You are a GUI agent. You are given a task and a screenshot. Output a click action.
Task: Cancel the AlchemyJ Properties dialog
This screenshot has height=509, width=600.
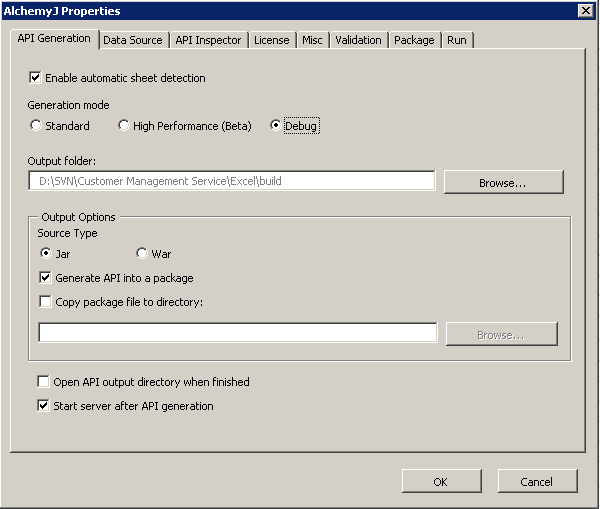point(537,481)
